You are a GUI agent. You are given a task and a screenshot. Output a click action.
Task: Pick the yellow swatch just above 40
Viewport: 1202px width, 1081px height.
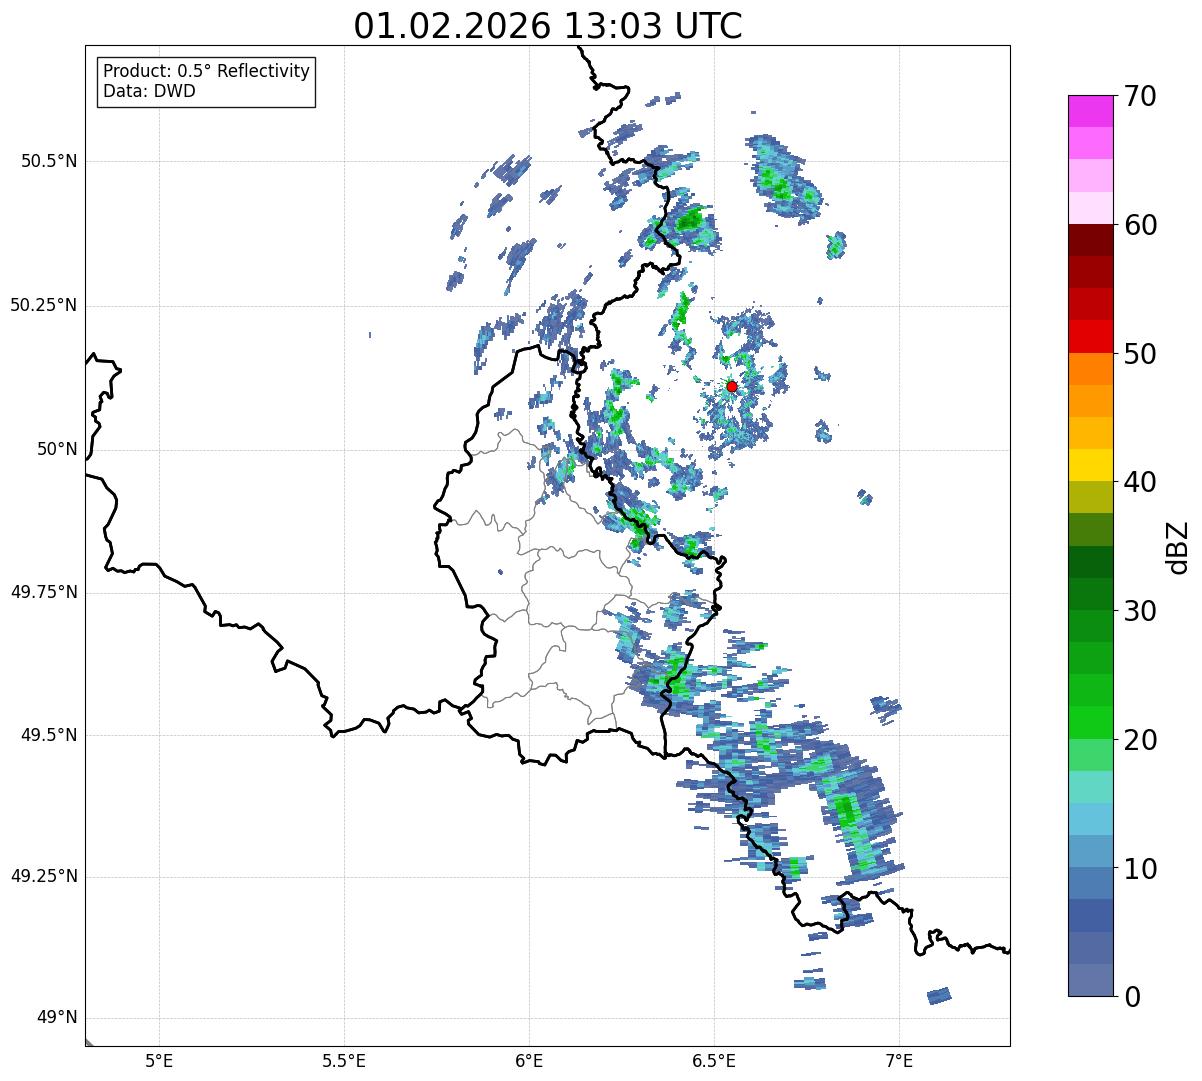[x=1091, y=465]
